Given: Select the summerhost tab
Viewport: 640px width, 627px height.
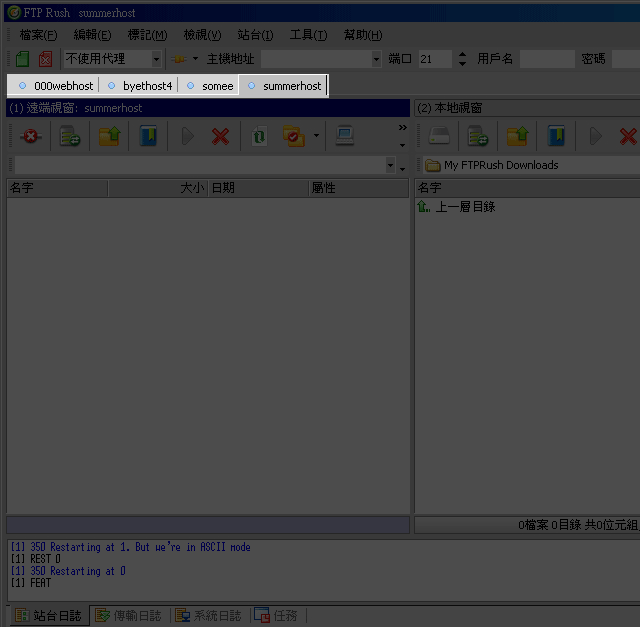Looking at the screenshot, I should click(284, 86).
